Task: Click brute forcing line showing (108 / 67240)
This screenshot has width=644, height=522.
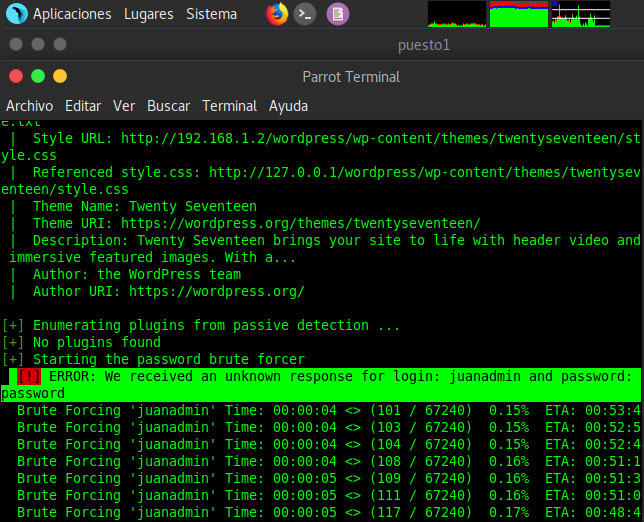Action: [x=329, y=461]
